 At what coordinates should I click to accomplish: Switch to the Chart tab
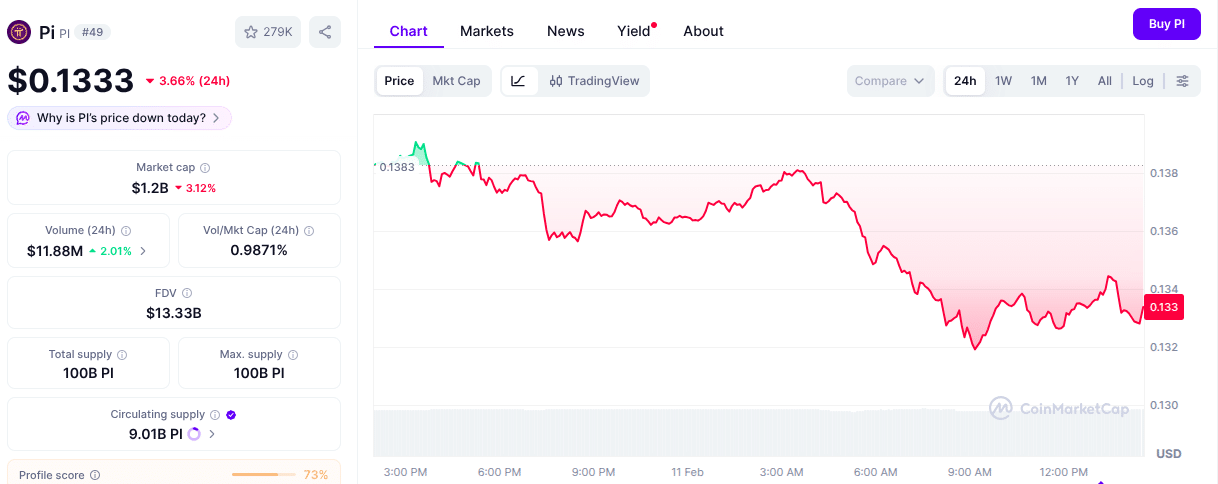408,31
